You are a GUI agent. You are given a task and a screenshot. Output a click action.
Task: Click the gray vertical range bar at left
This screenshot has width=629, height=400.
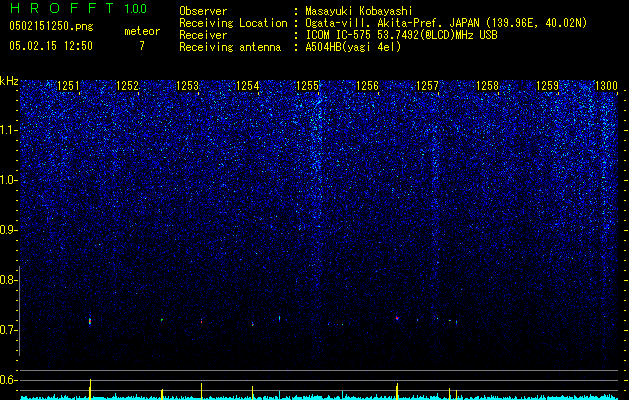[20, 311]
